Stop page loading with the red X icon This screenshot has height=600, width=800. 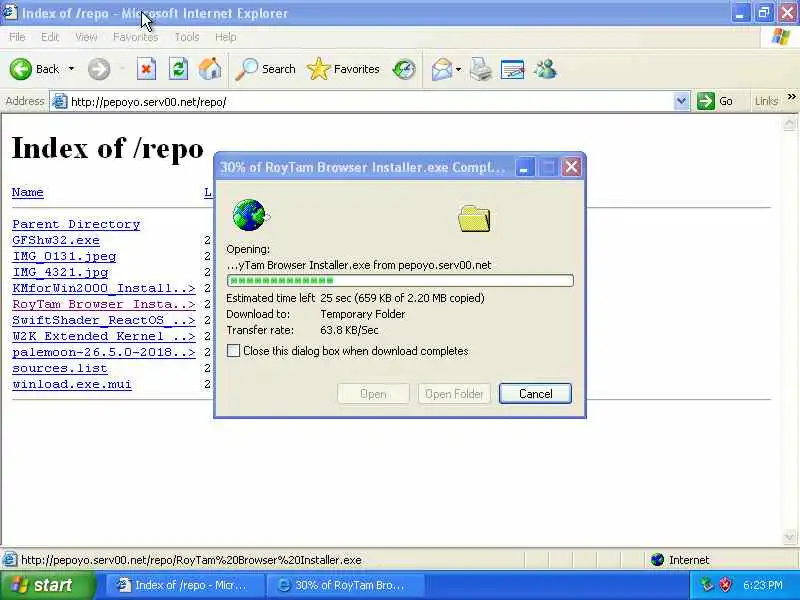click(x=146, y=69)
